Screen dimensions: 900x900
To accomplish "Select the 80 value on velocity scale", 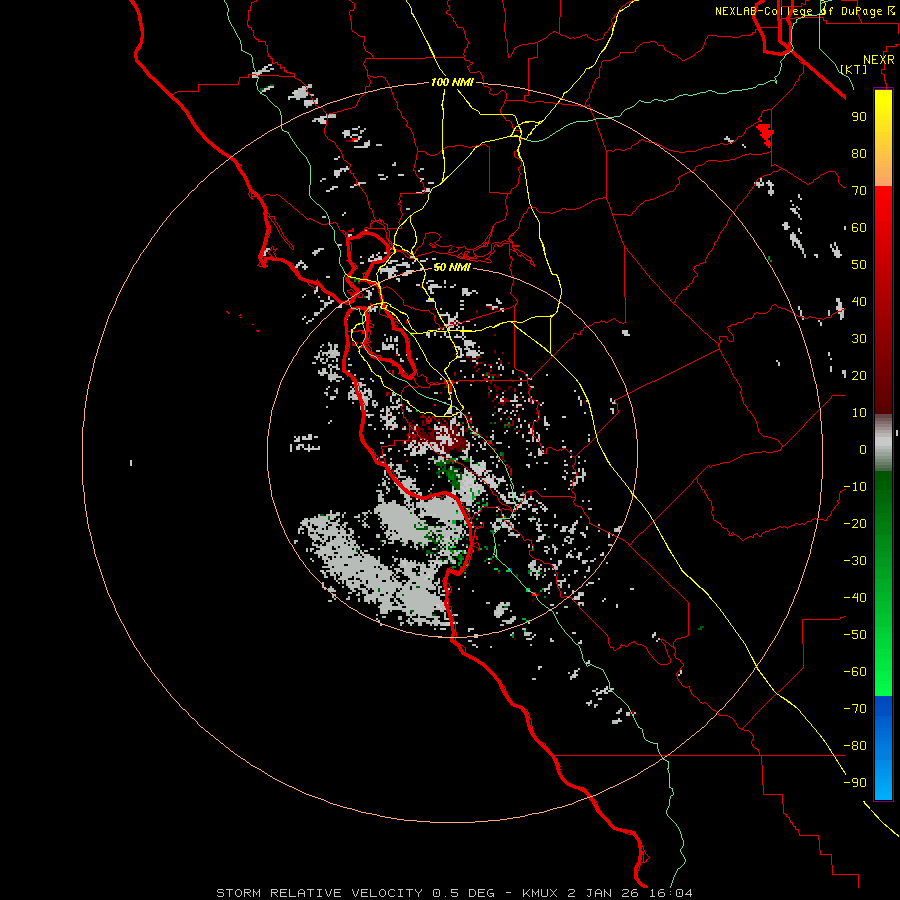I will tap(859, 153).
